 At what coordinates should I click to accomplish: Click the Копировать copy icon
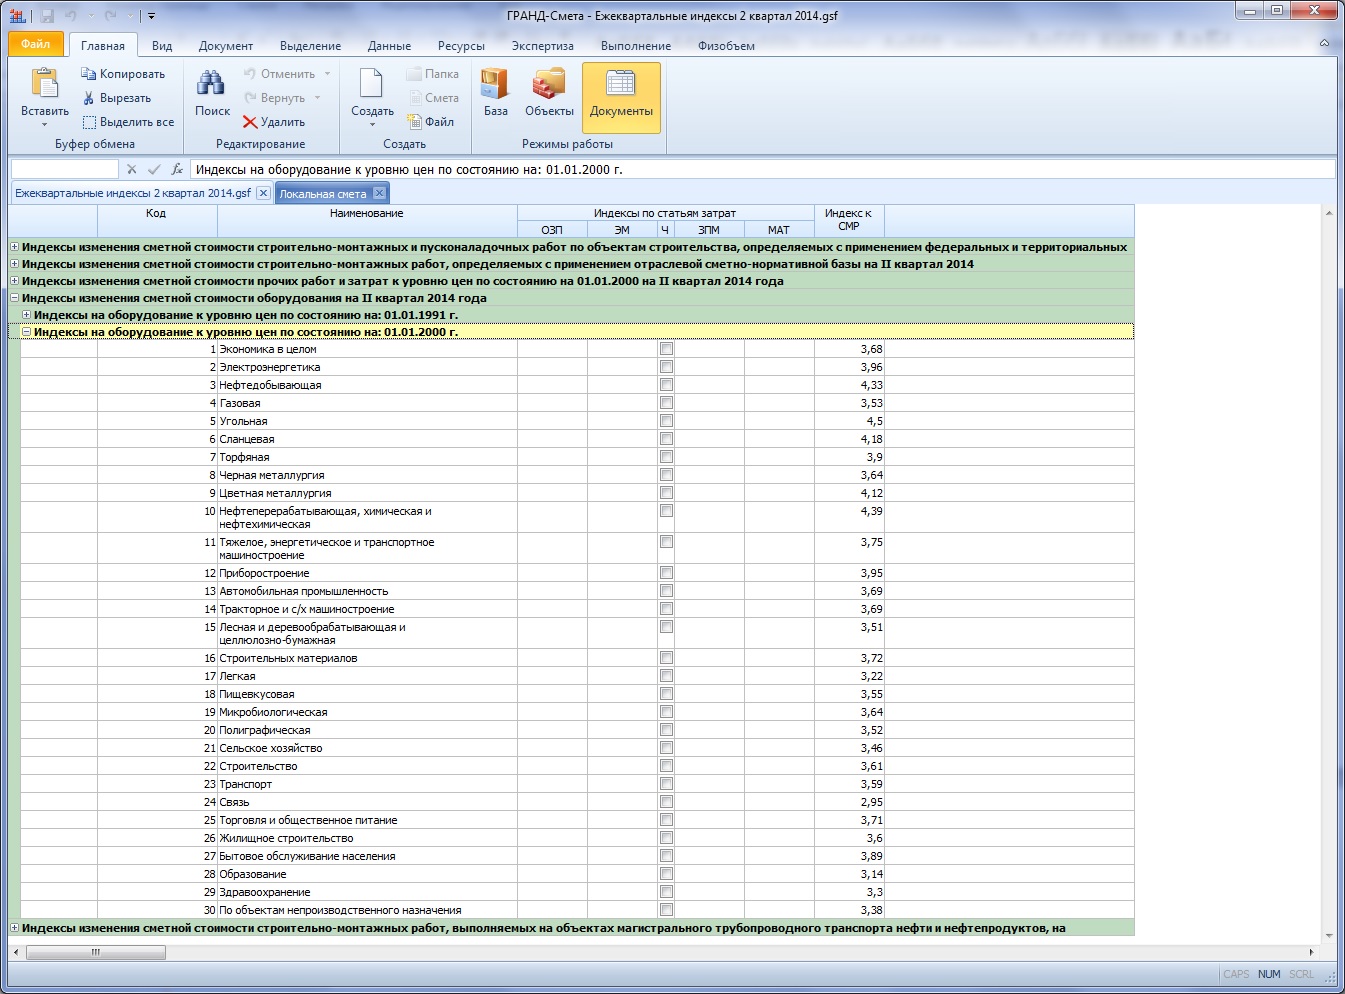click(x=89, y=74)
